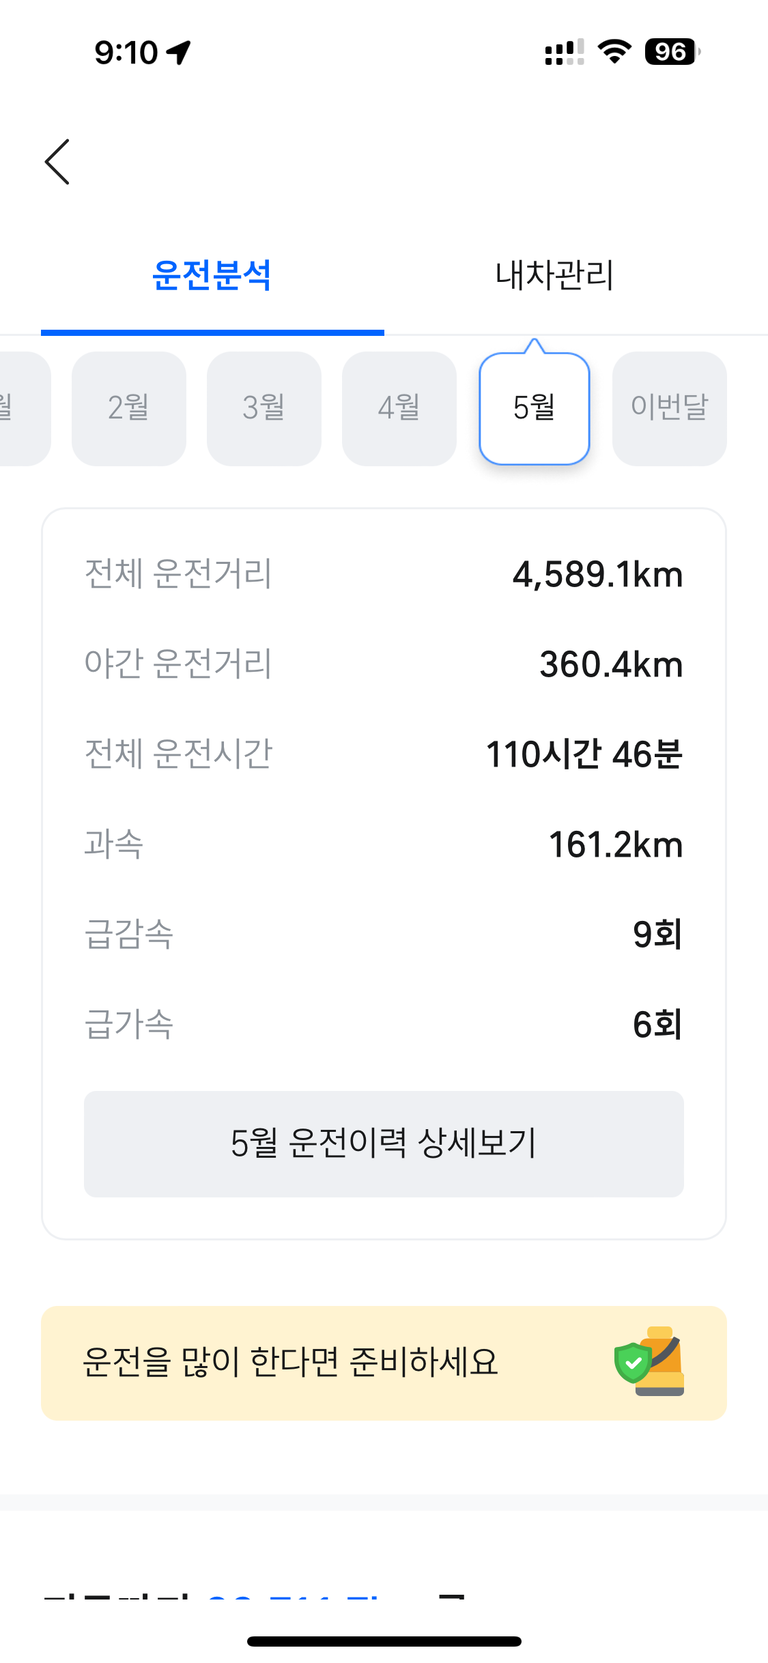
Task: Tap the partially hidden leftmost month chip
Action: pos(20,408)
